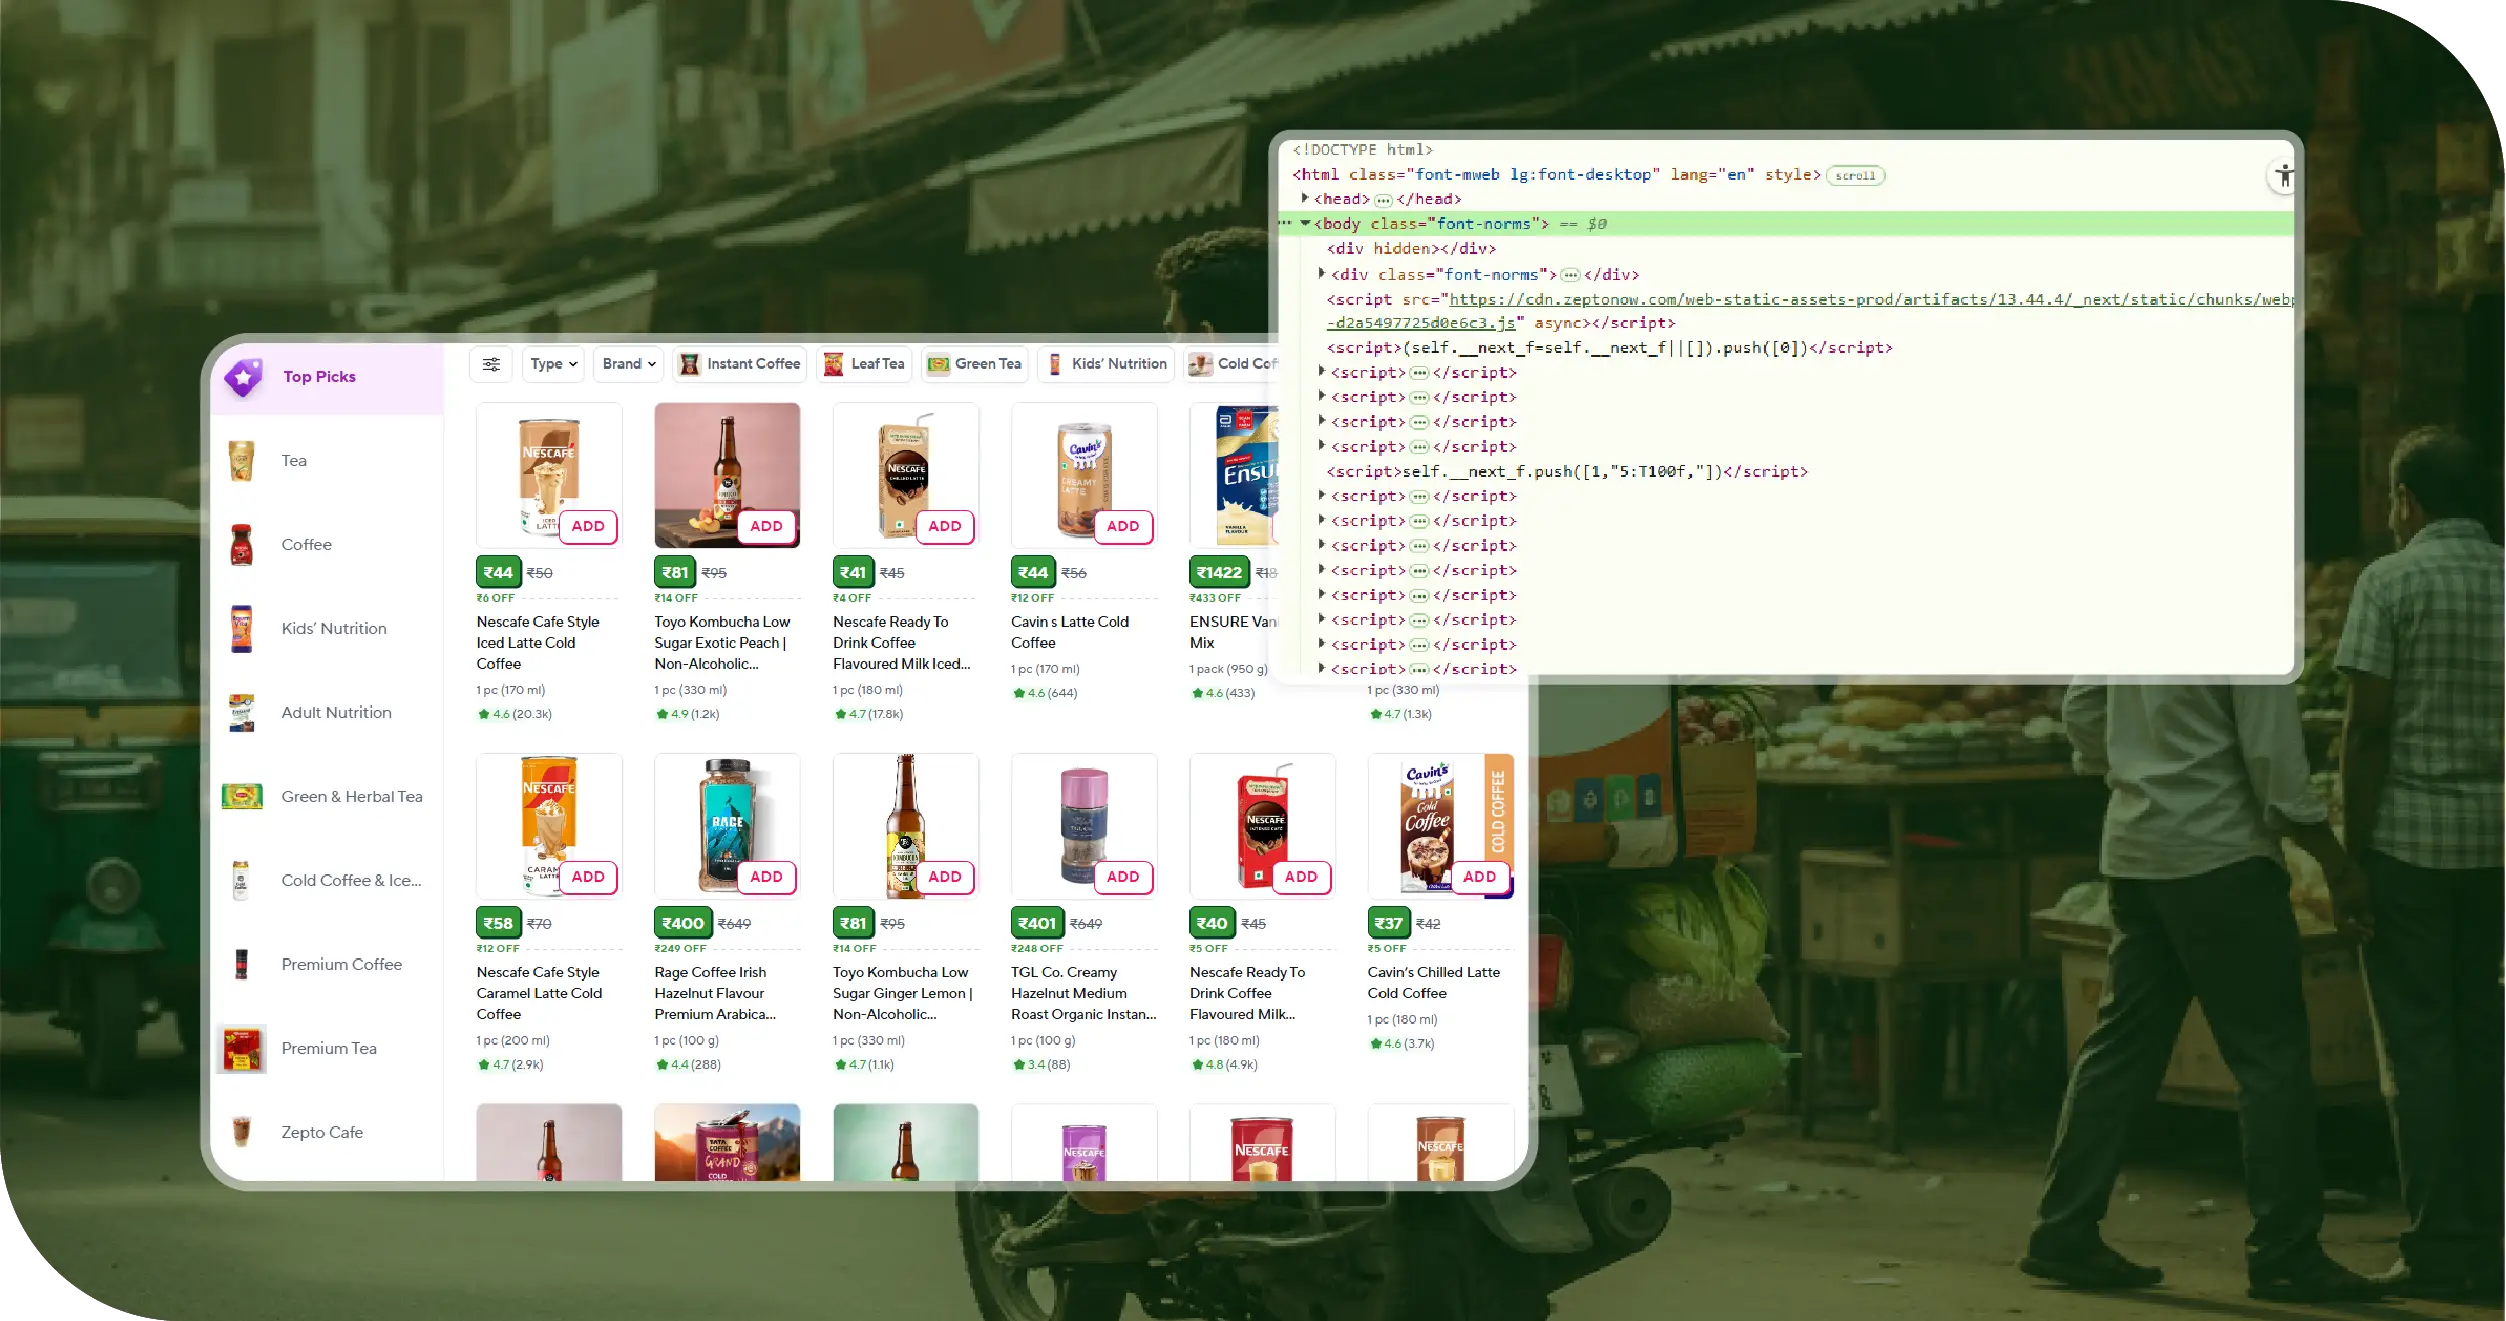Click the accessibility icon in DevTools panel
Viewport: 2506px width, 1321px height.
2283,177
